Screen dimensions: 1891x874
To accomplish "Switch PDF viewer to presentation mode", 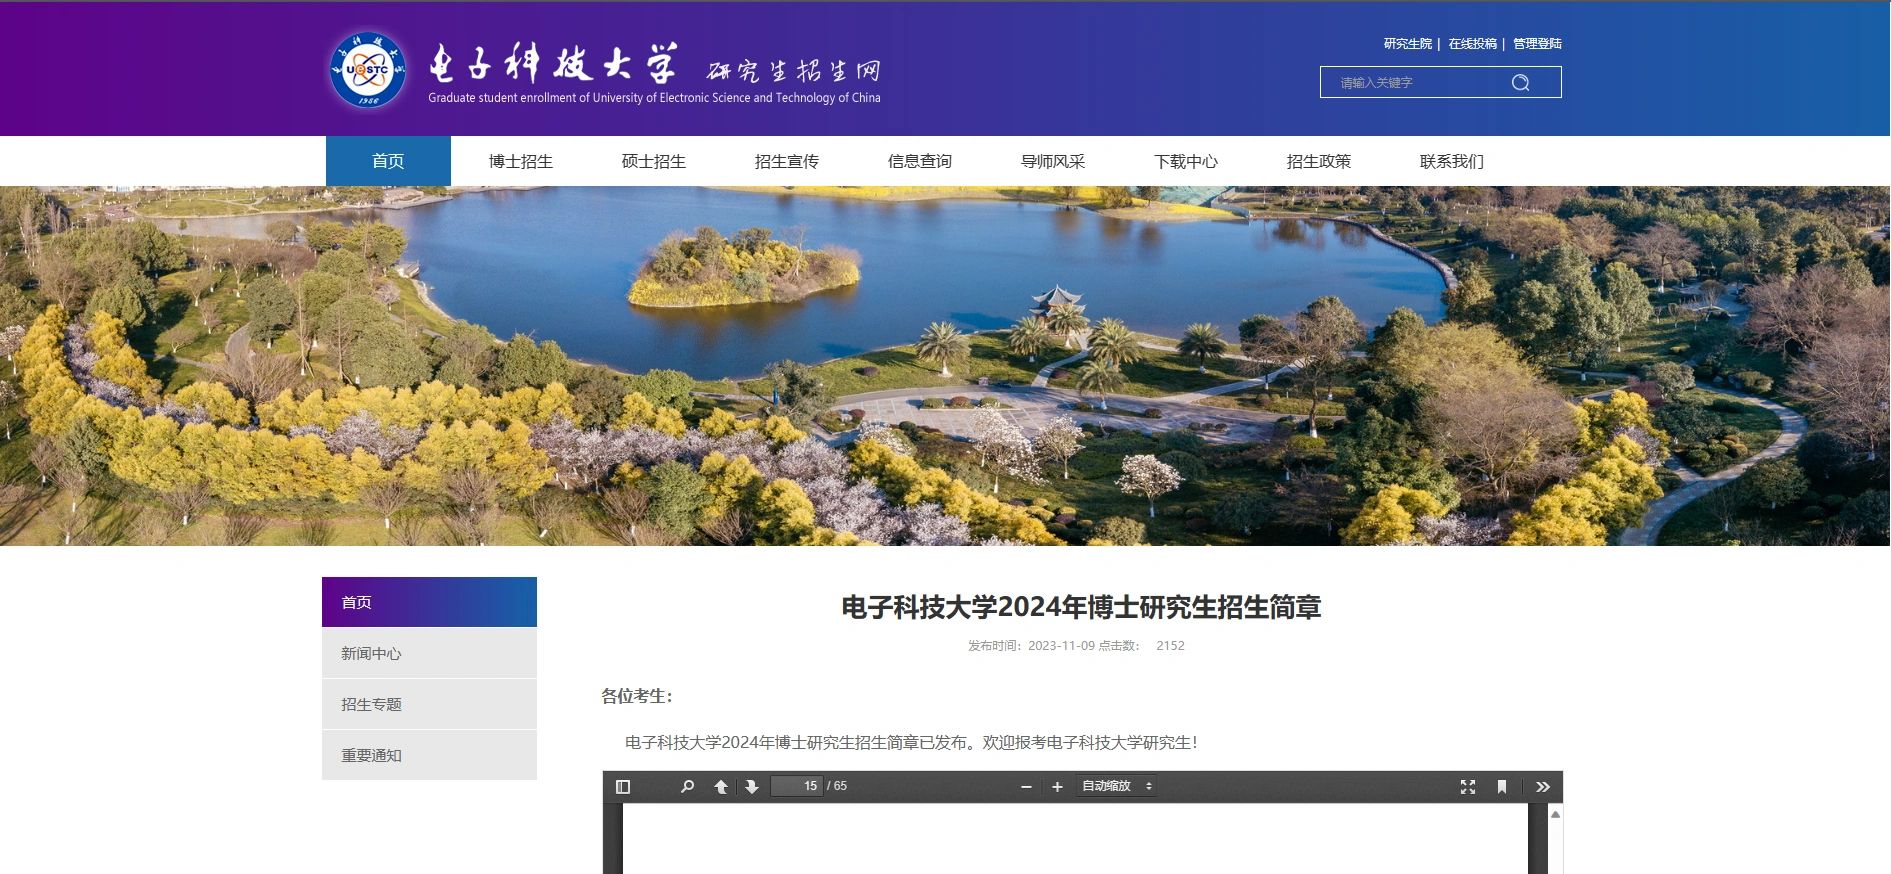I will click(x=1468, y=787).
